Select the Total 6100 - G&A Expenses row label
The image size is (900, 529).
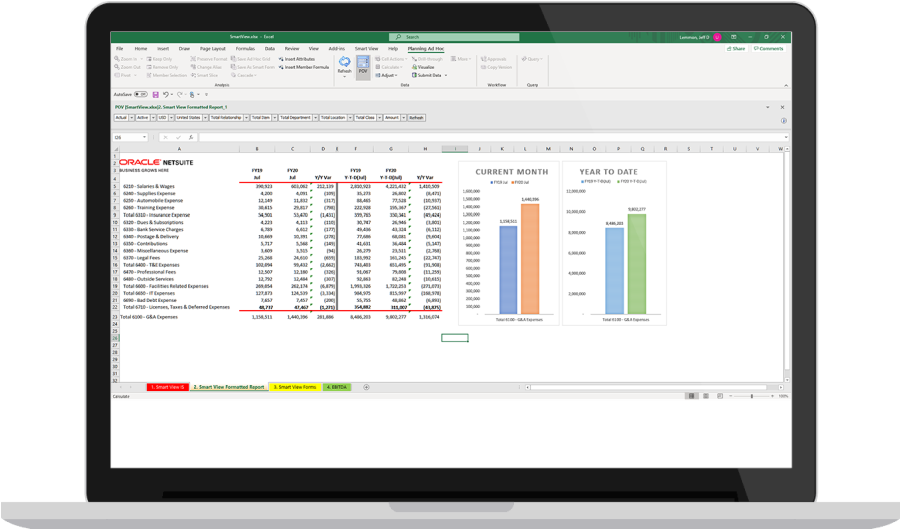[149, 317]
